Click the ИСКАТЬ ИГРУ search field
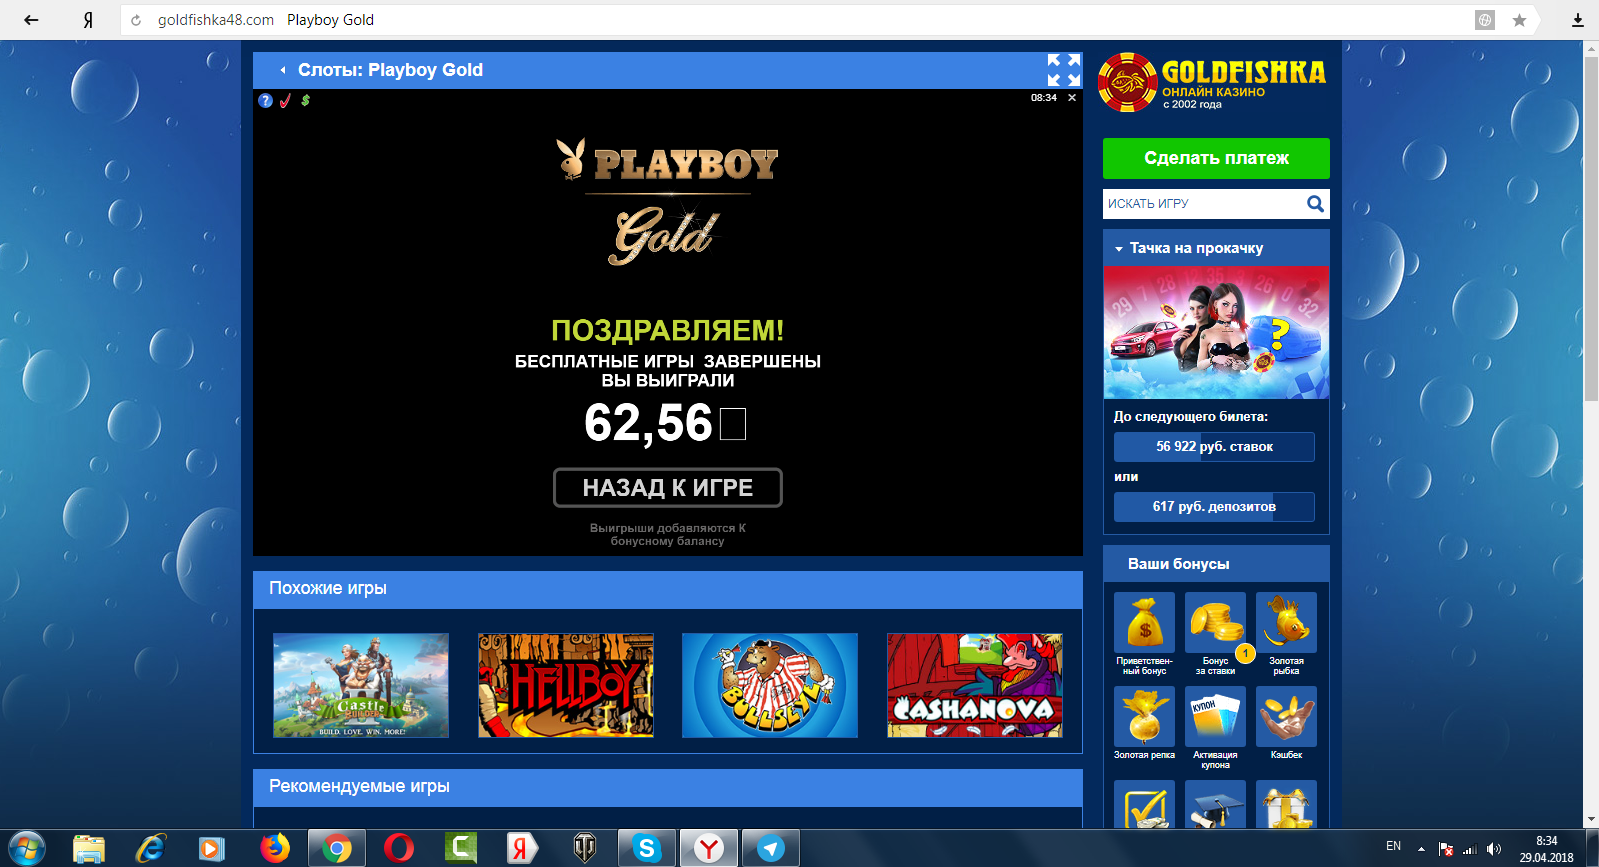This screenshot has width=1599, height=867. coord(1204,204)
